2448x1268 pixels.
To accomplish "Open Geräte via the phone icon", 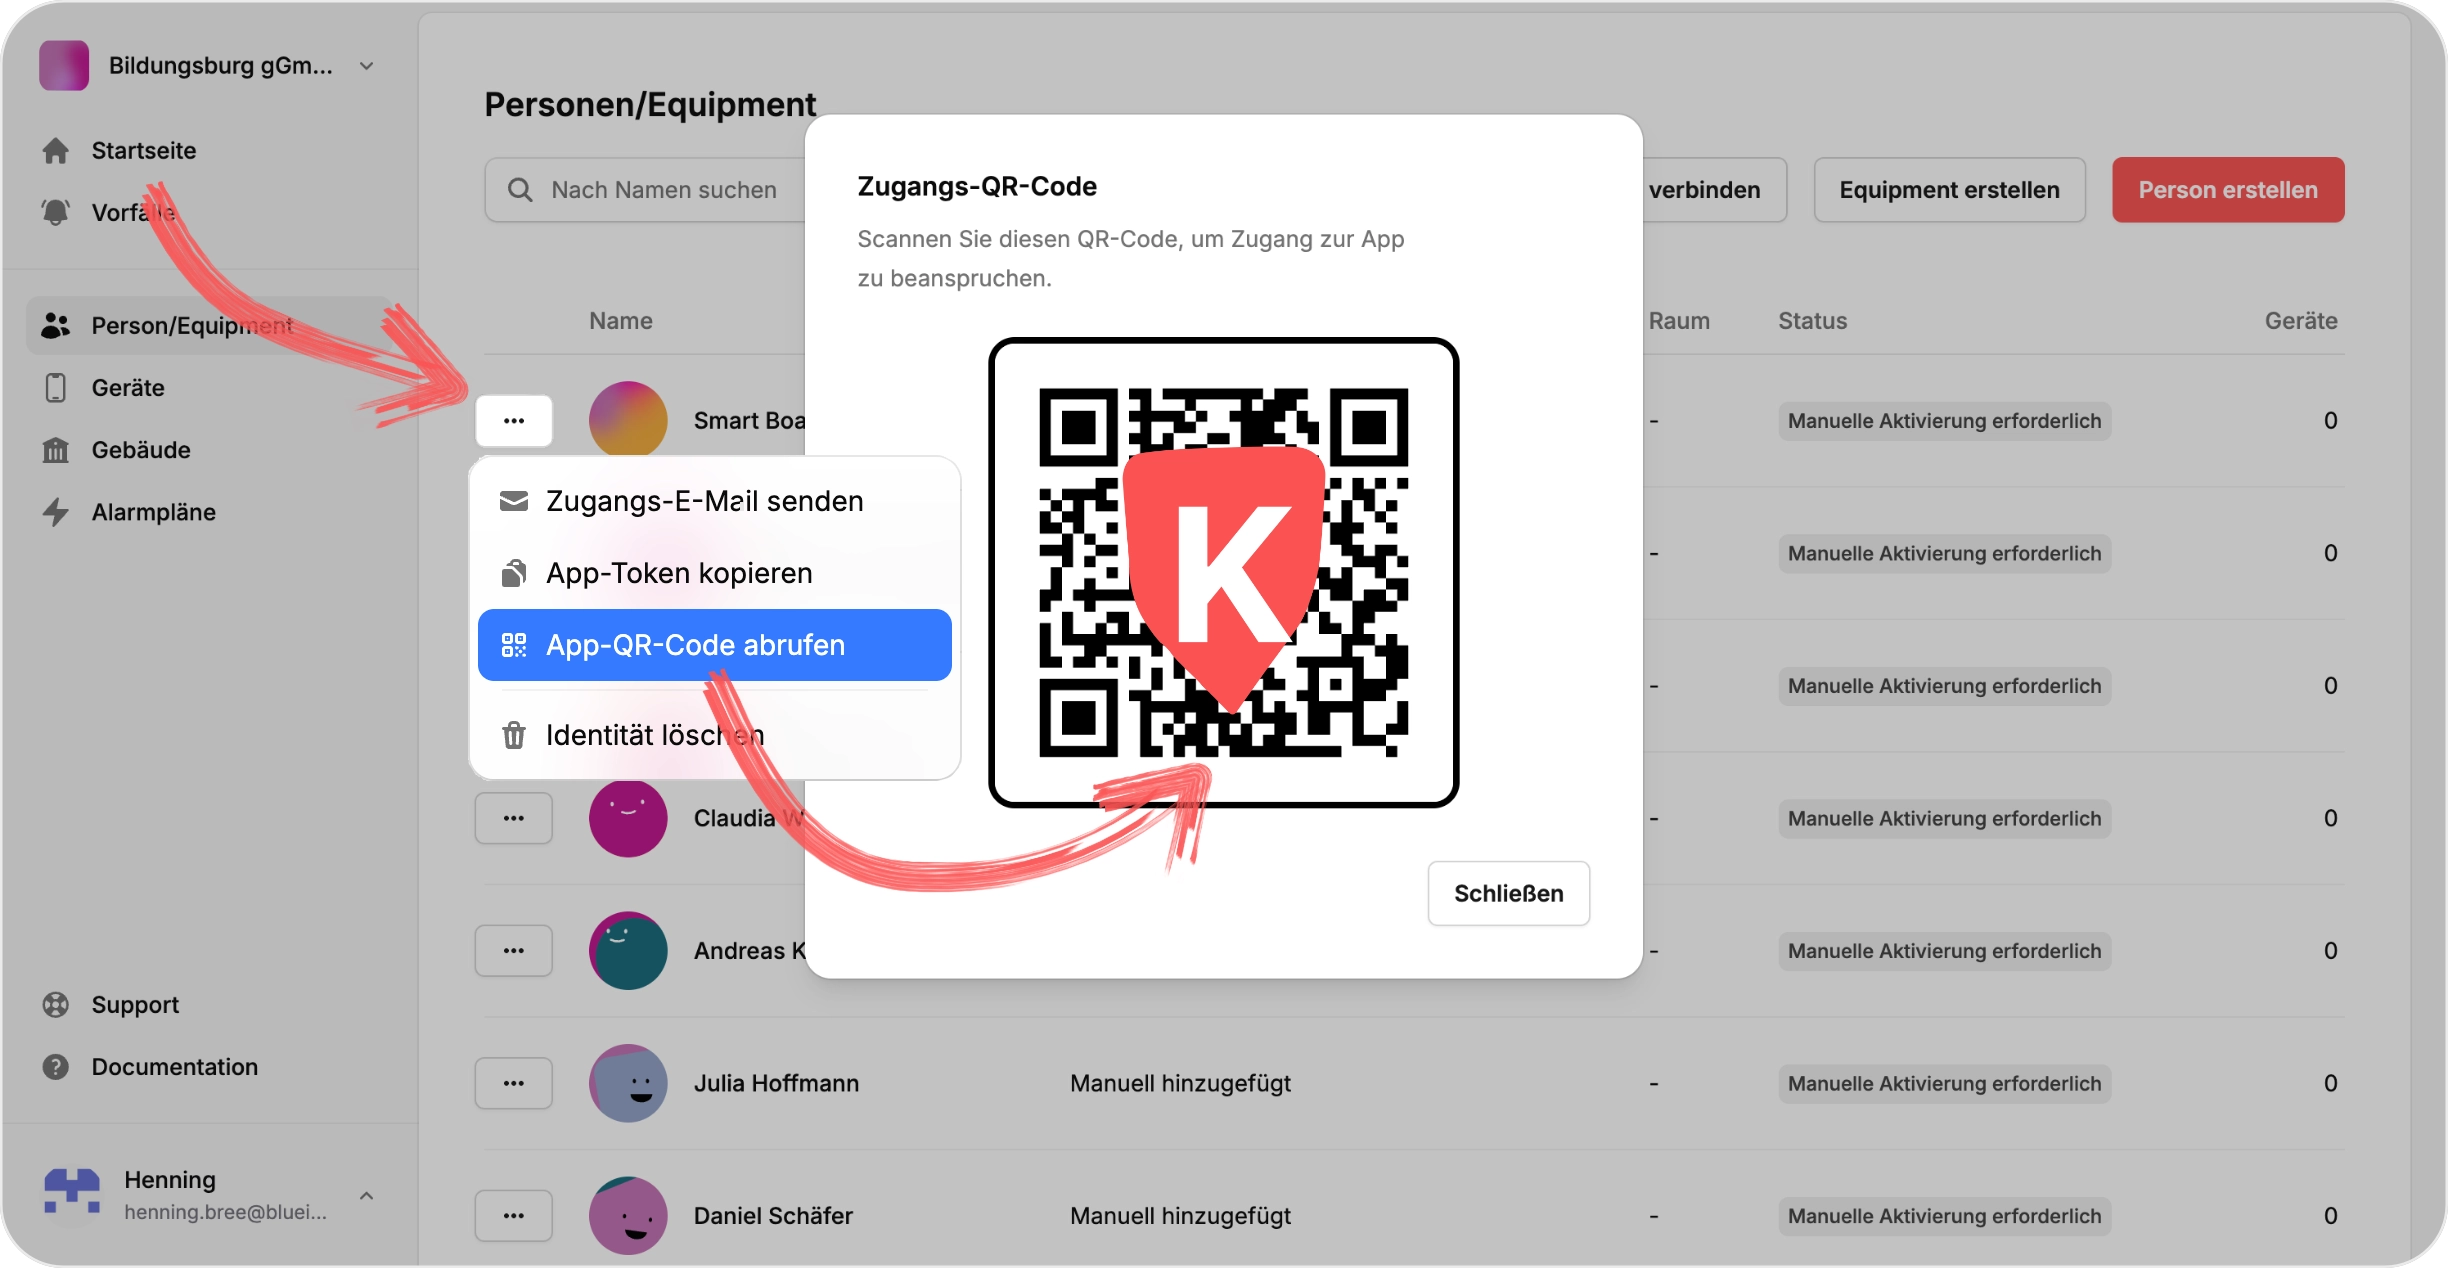I will 56,387.
